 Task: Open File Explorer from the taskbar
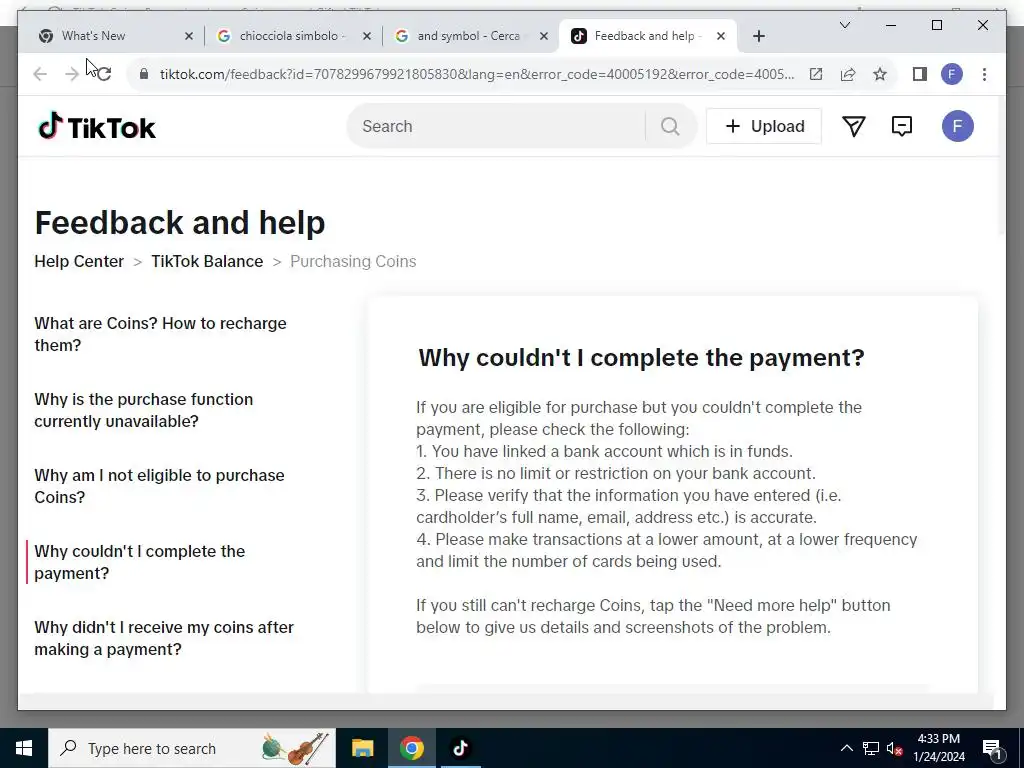tap(362, 748)
